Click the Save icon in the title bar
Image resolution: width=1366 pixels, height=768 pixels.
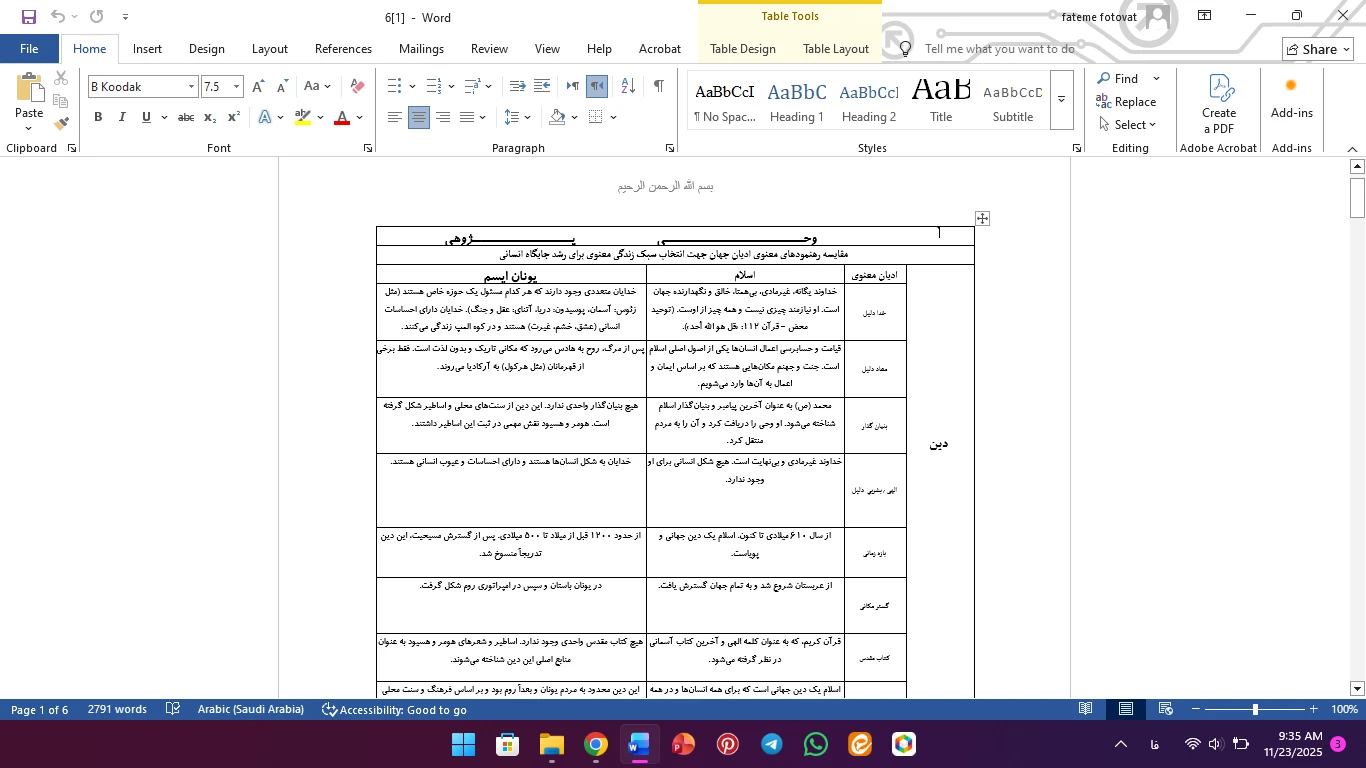(x=28, y=17)
